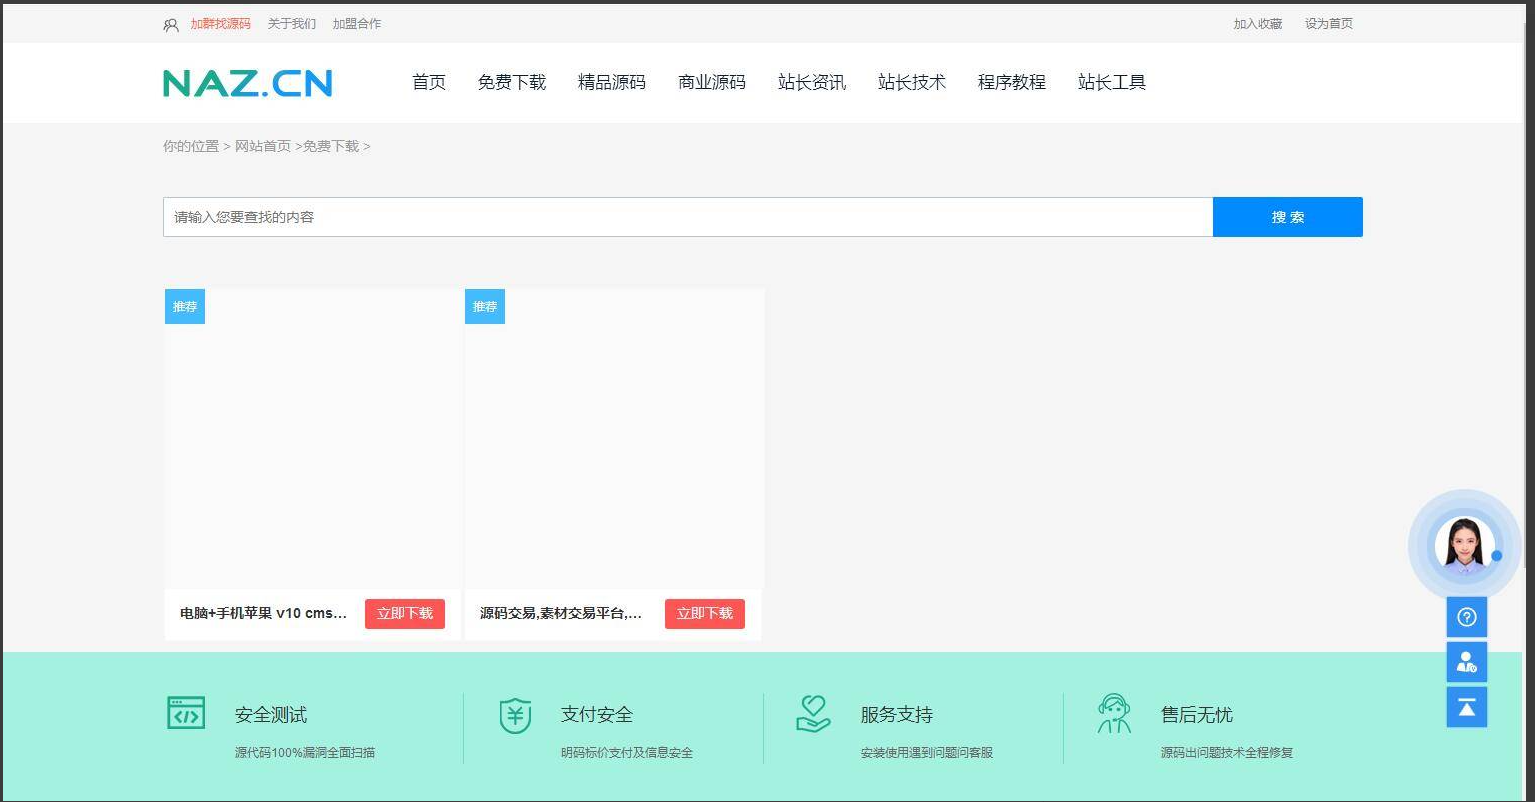1535x802 pixels.
Task: Click the 售后无忧 headset agent icon
Action: 1113,714
